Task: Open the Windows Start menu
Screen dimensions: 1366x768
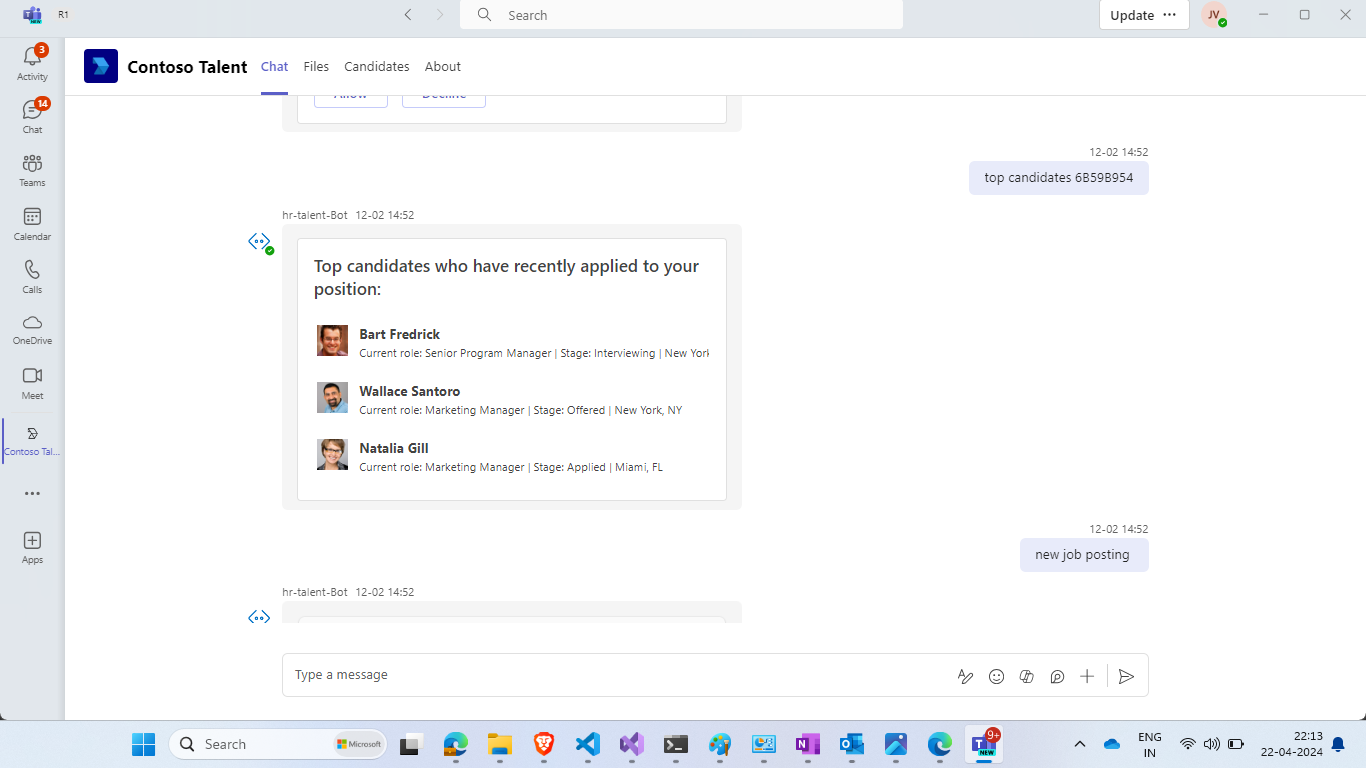Action: coord(144,744)
